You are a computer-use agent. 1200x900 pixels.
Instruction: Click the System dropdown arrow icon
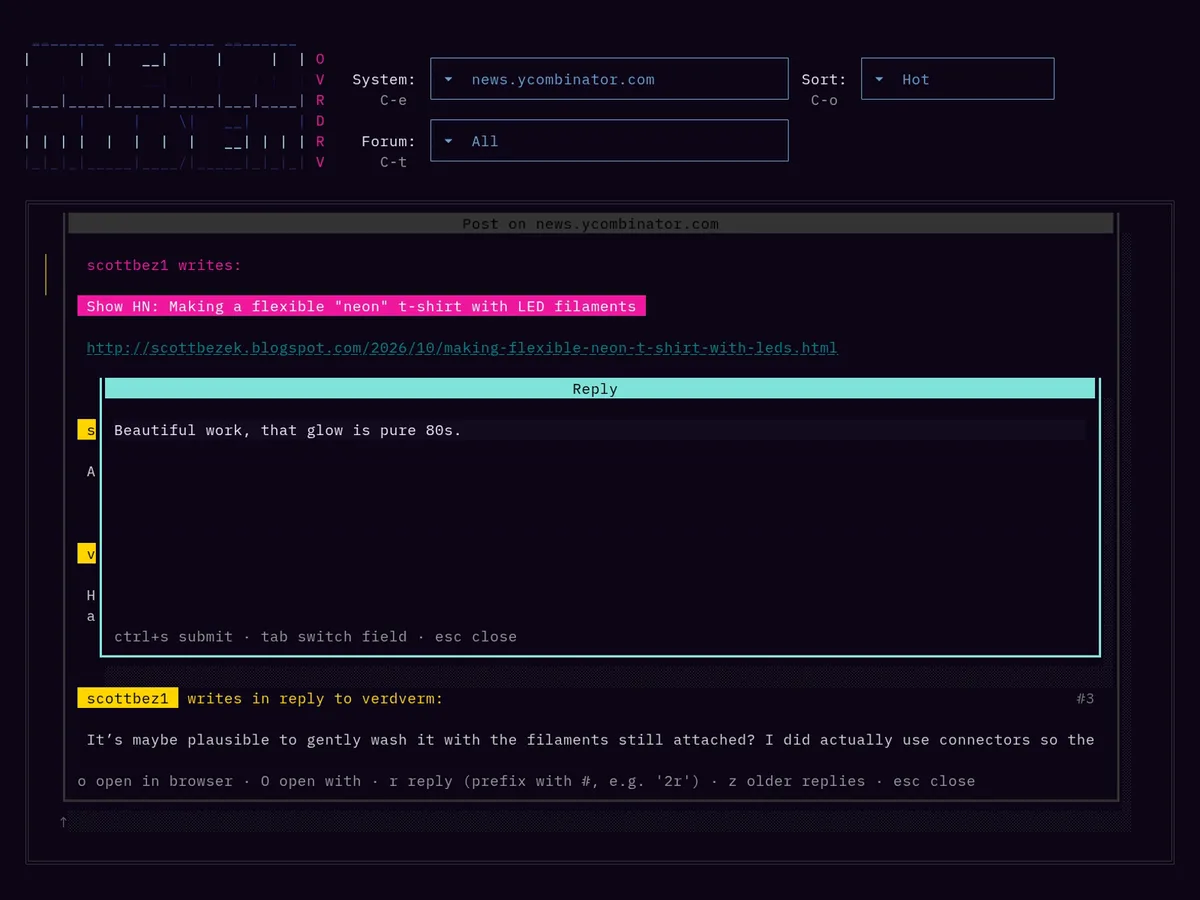[x=449, y=79]
